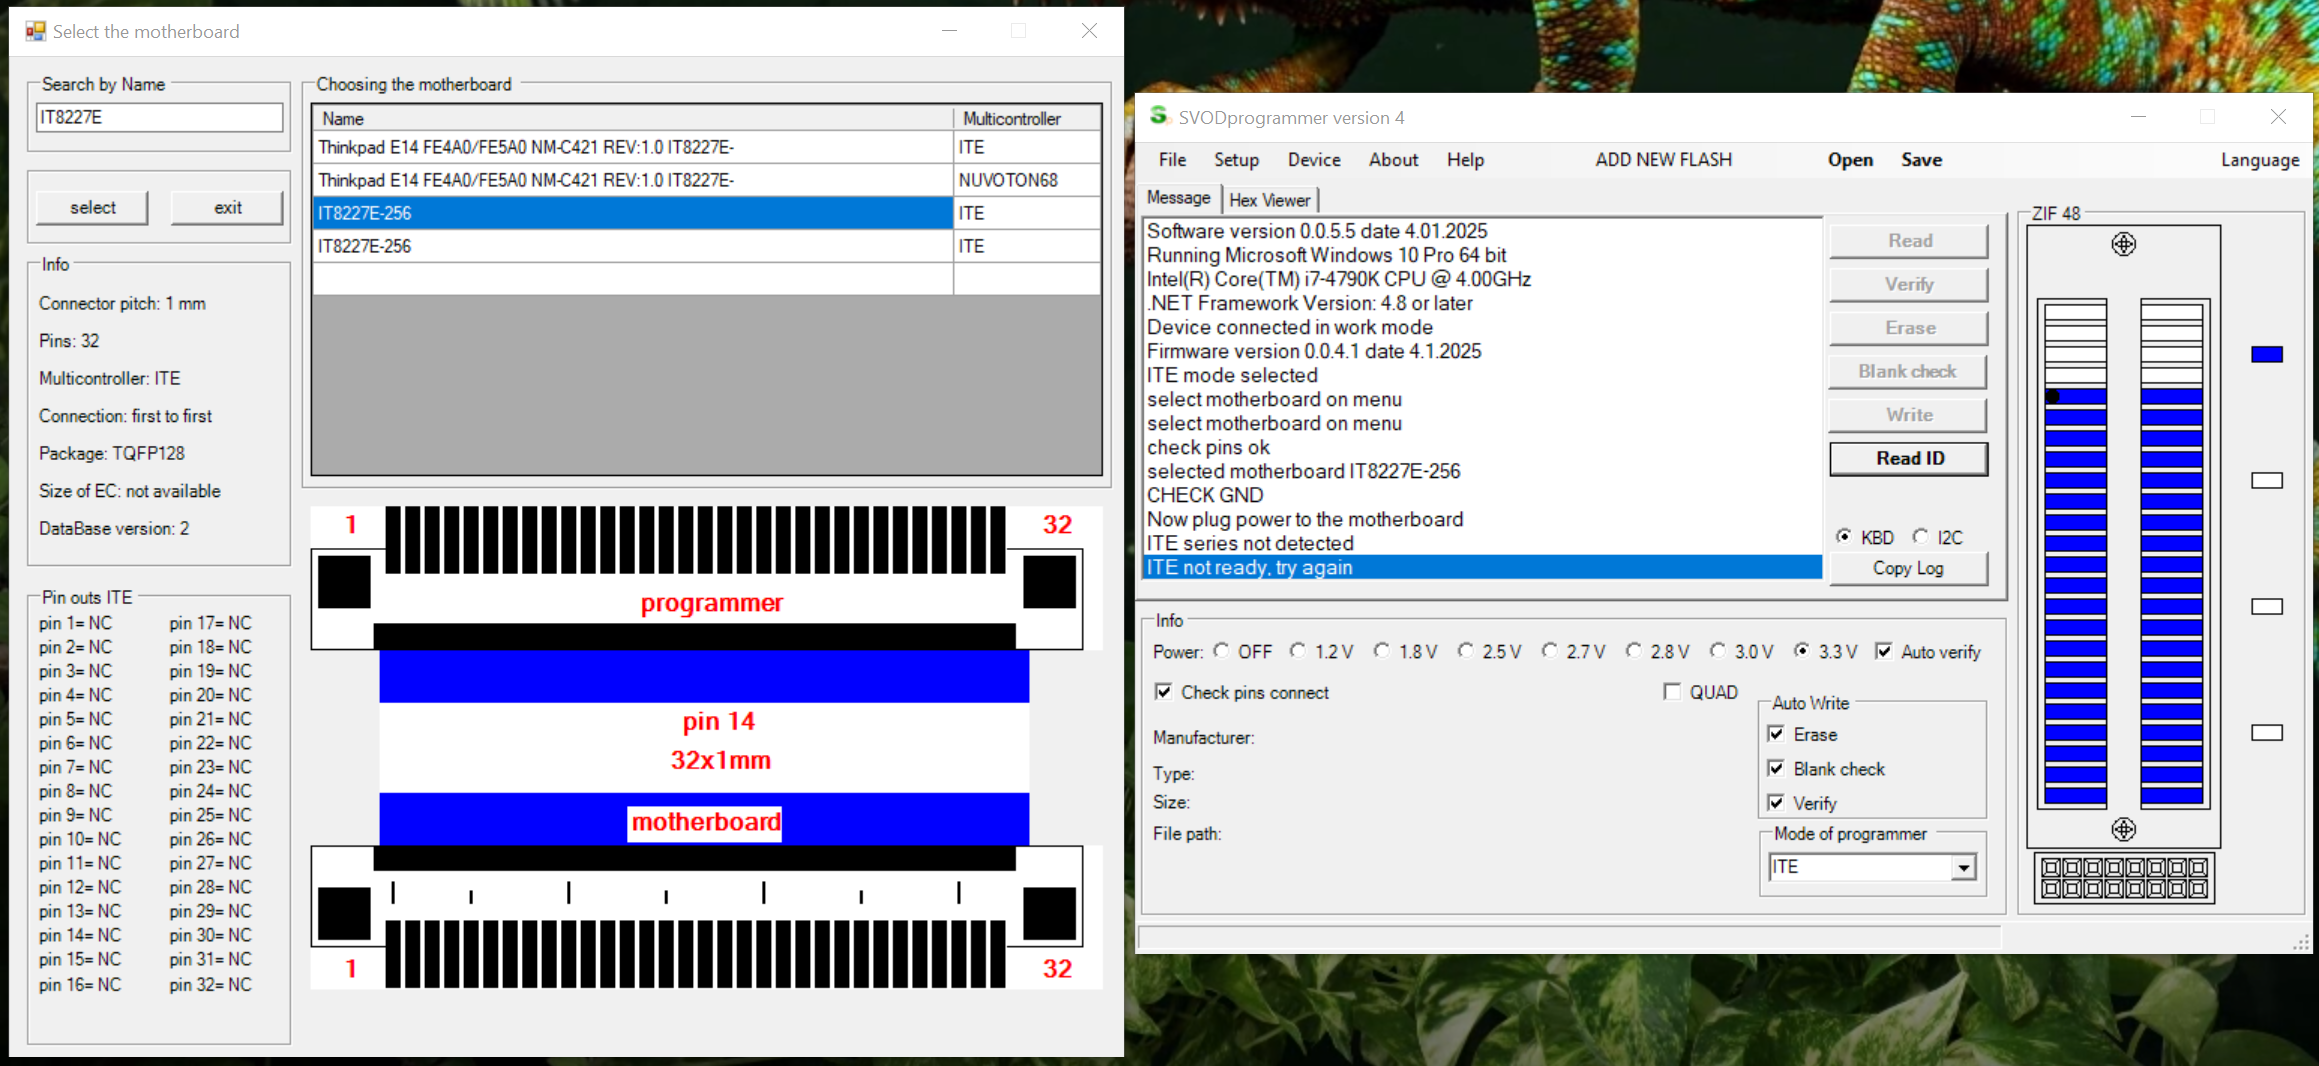Switch interface to I2C radio option
The image size is (2319, 1066).
(1920, 537)
